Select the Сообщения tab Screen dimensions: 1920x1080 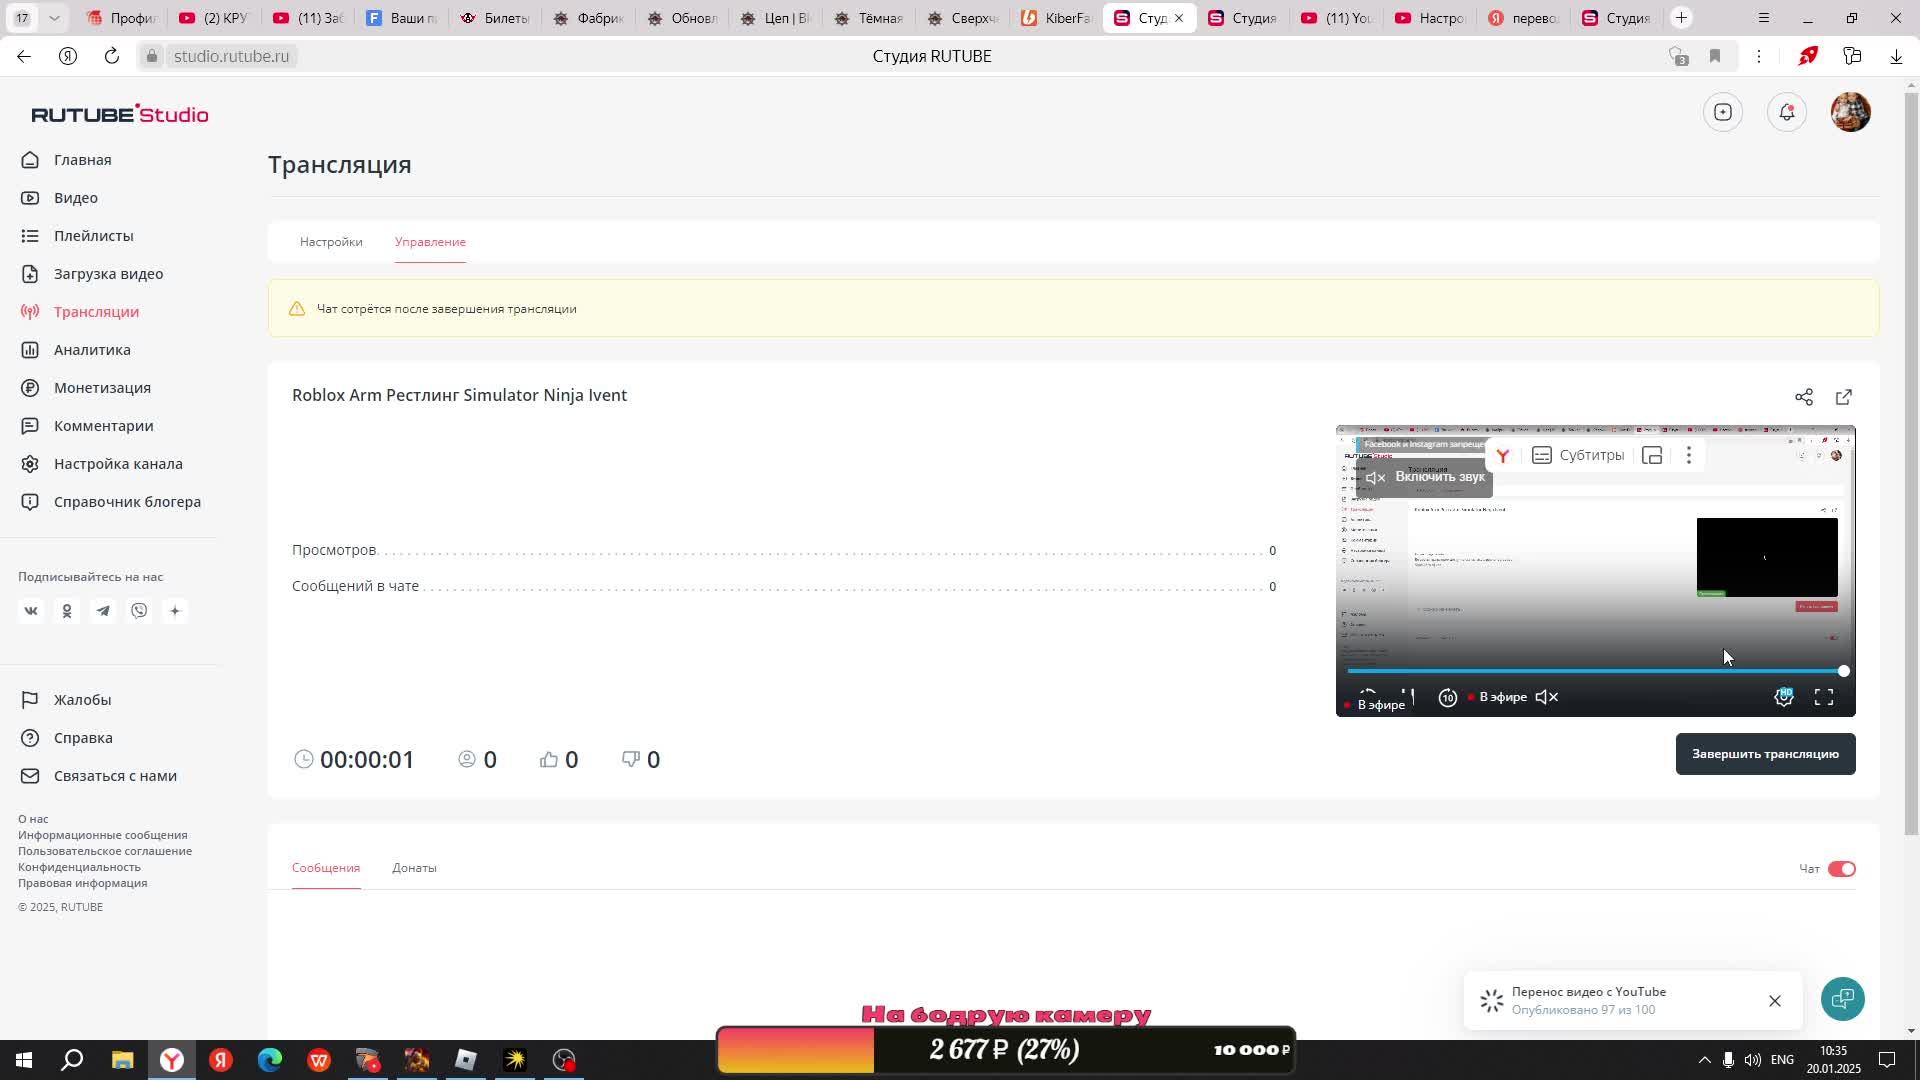[x=326, y=868]
